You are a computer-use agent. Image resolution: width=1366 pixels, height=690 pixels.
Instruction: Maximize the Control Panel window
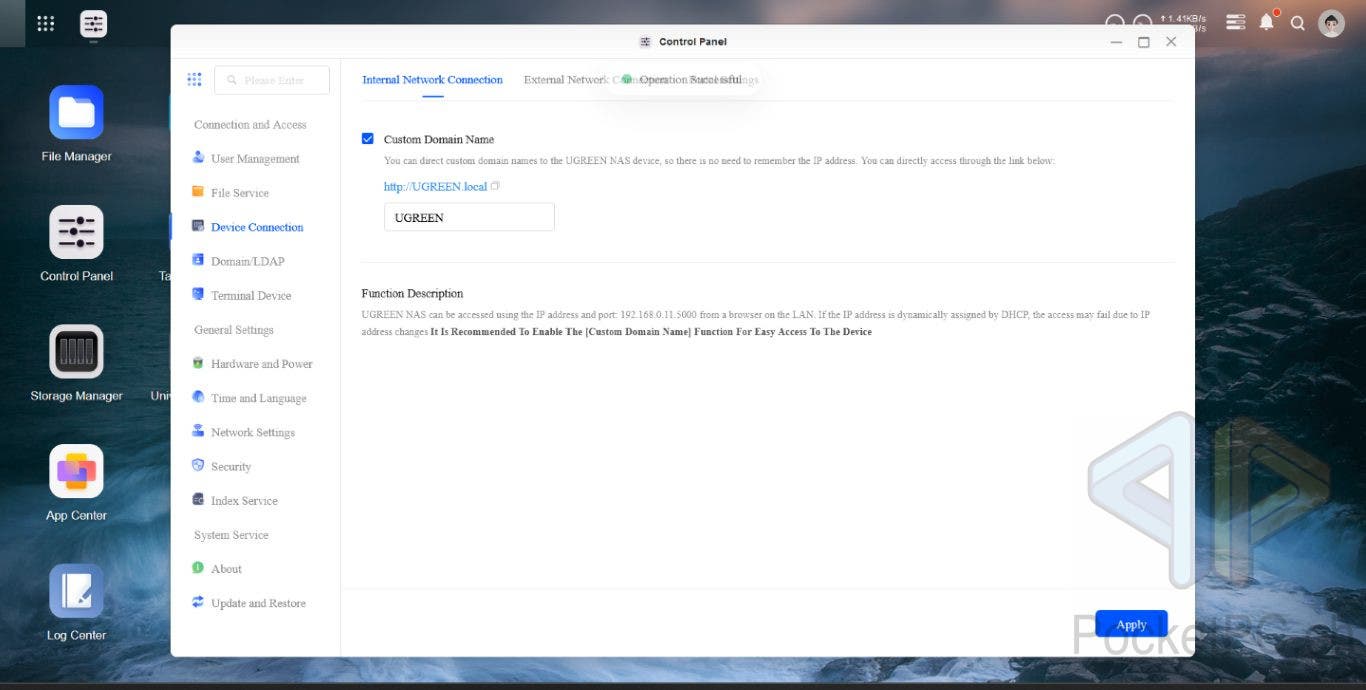(1144, 42)
